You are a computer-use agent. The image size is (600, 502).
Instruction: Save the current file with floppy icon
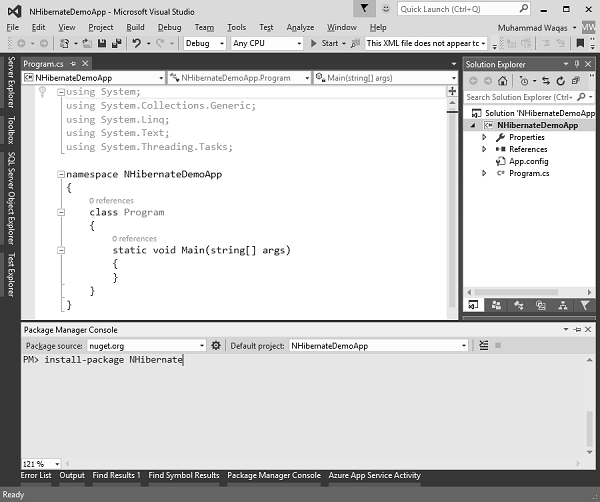pos(102,43)
